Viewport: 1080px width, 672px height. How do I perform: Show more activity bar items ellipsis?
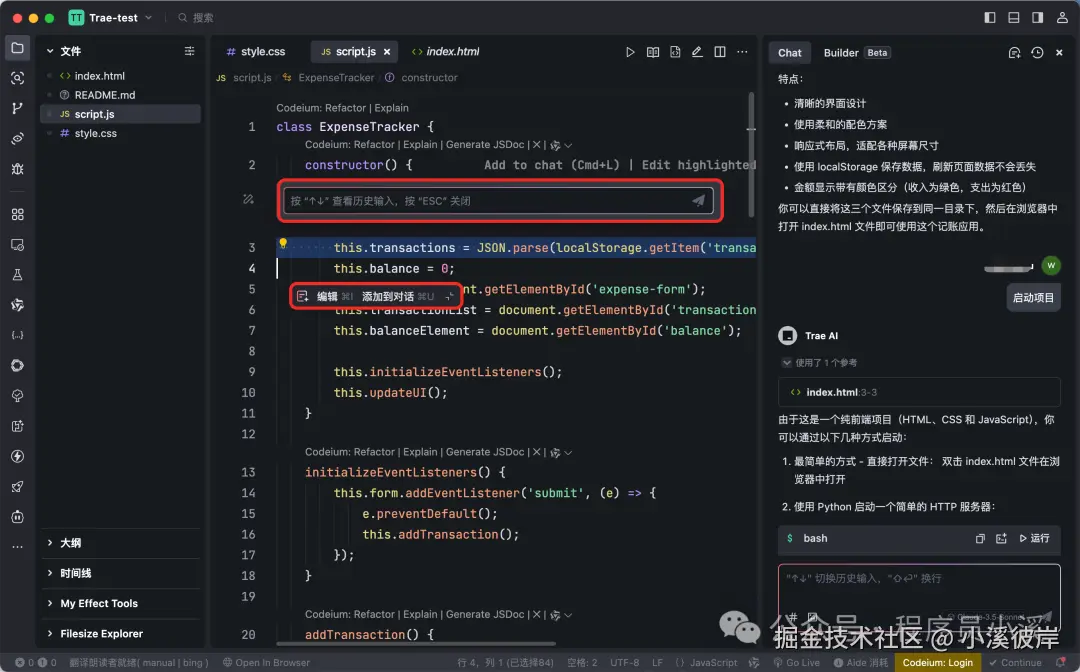(17, 547)
